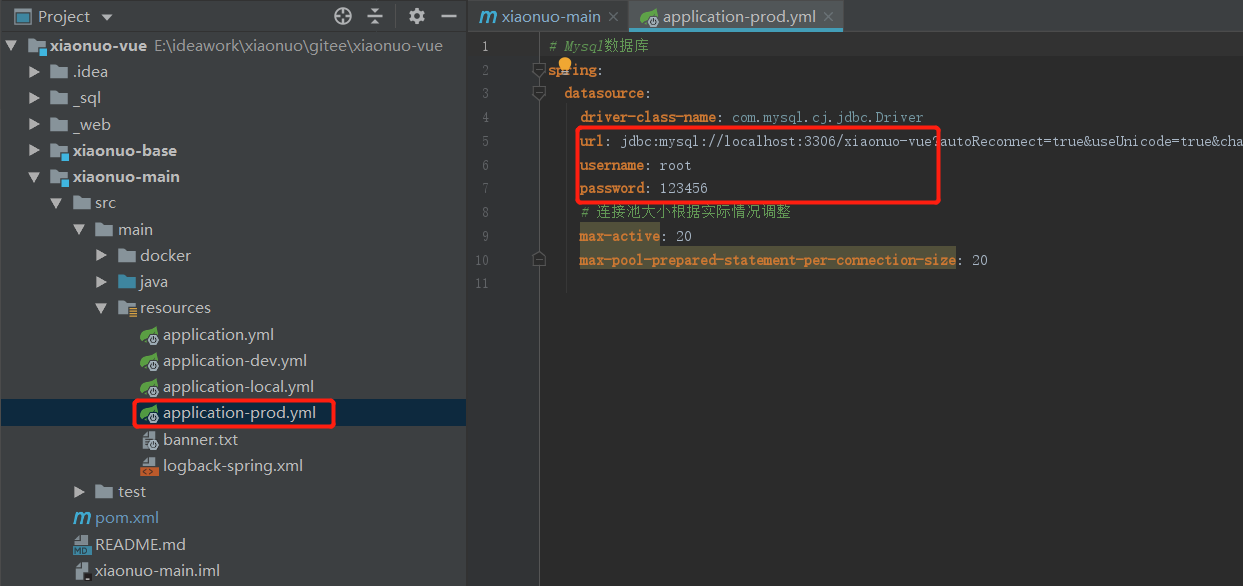Open the Project panel gear settings
The image size is (1243, 586).
click(417, 16)
